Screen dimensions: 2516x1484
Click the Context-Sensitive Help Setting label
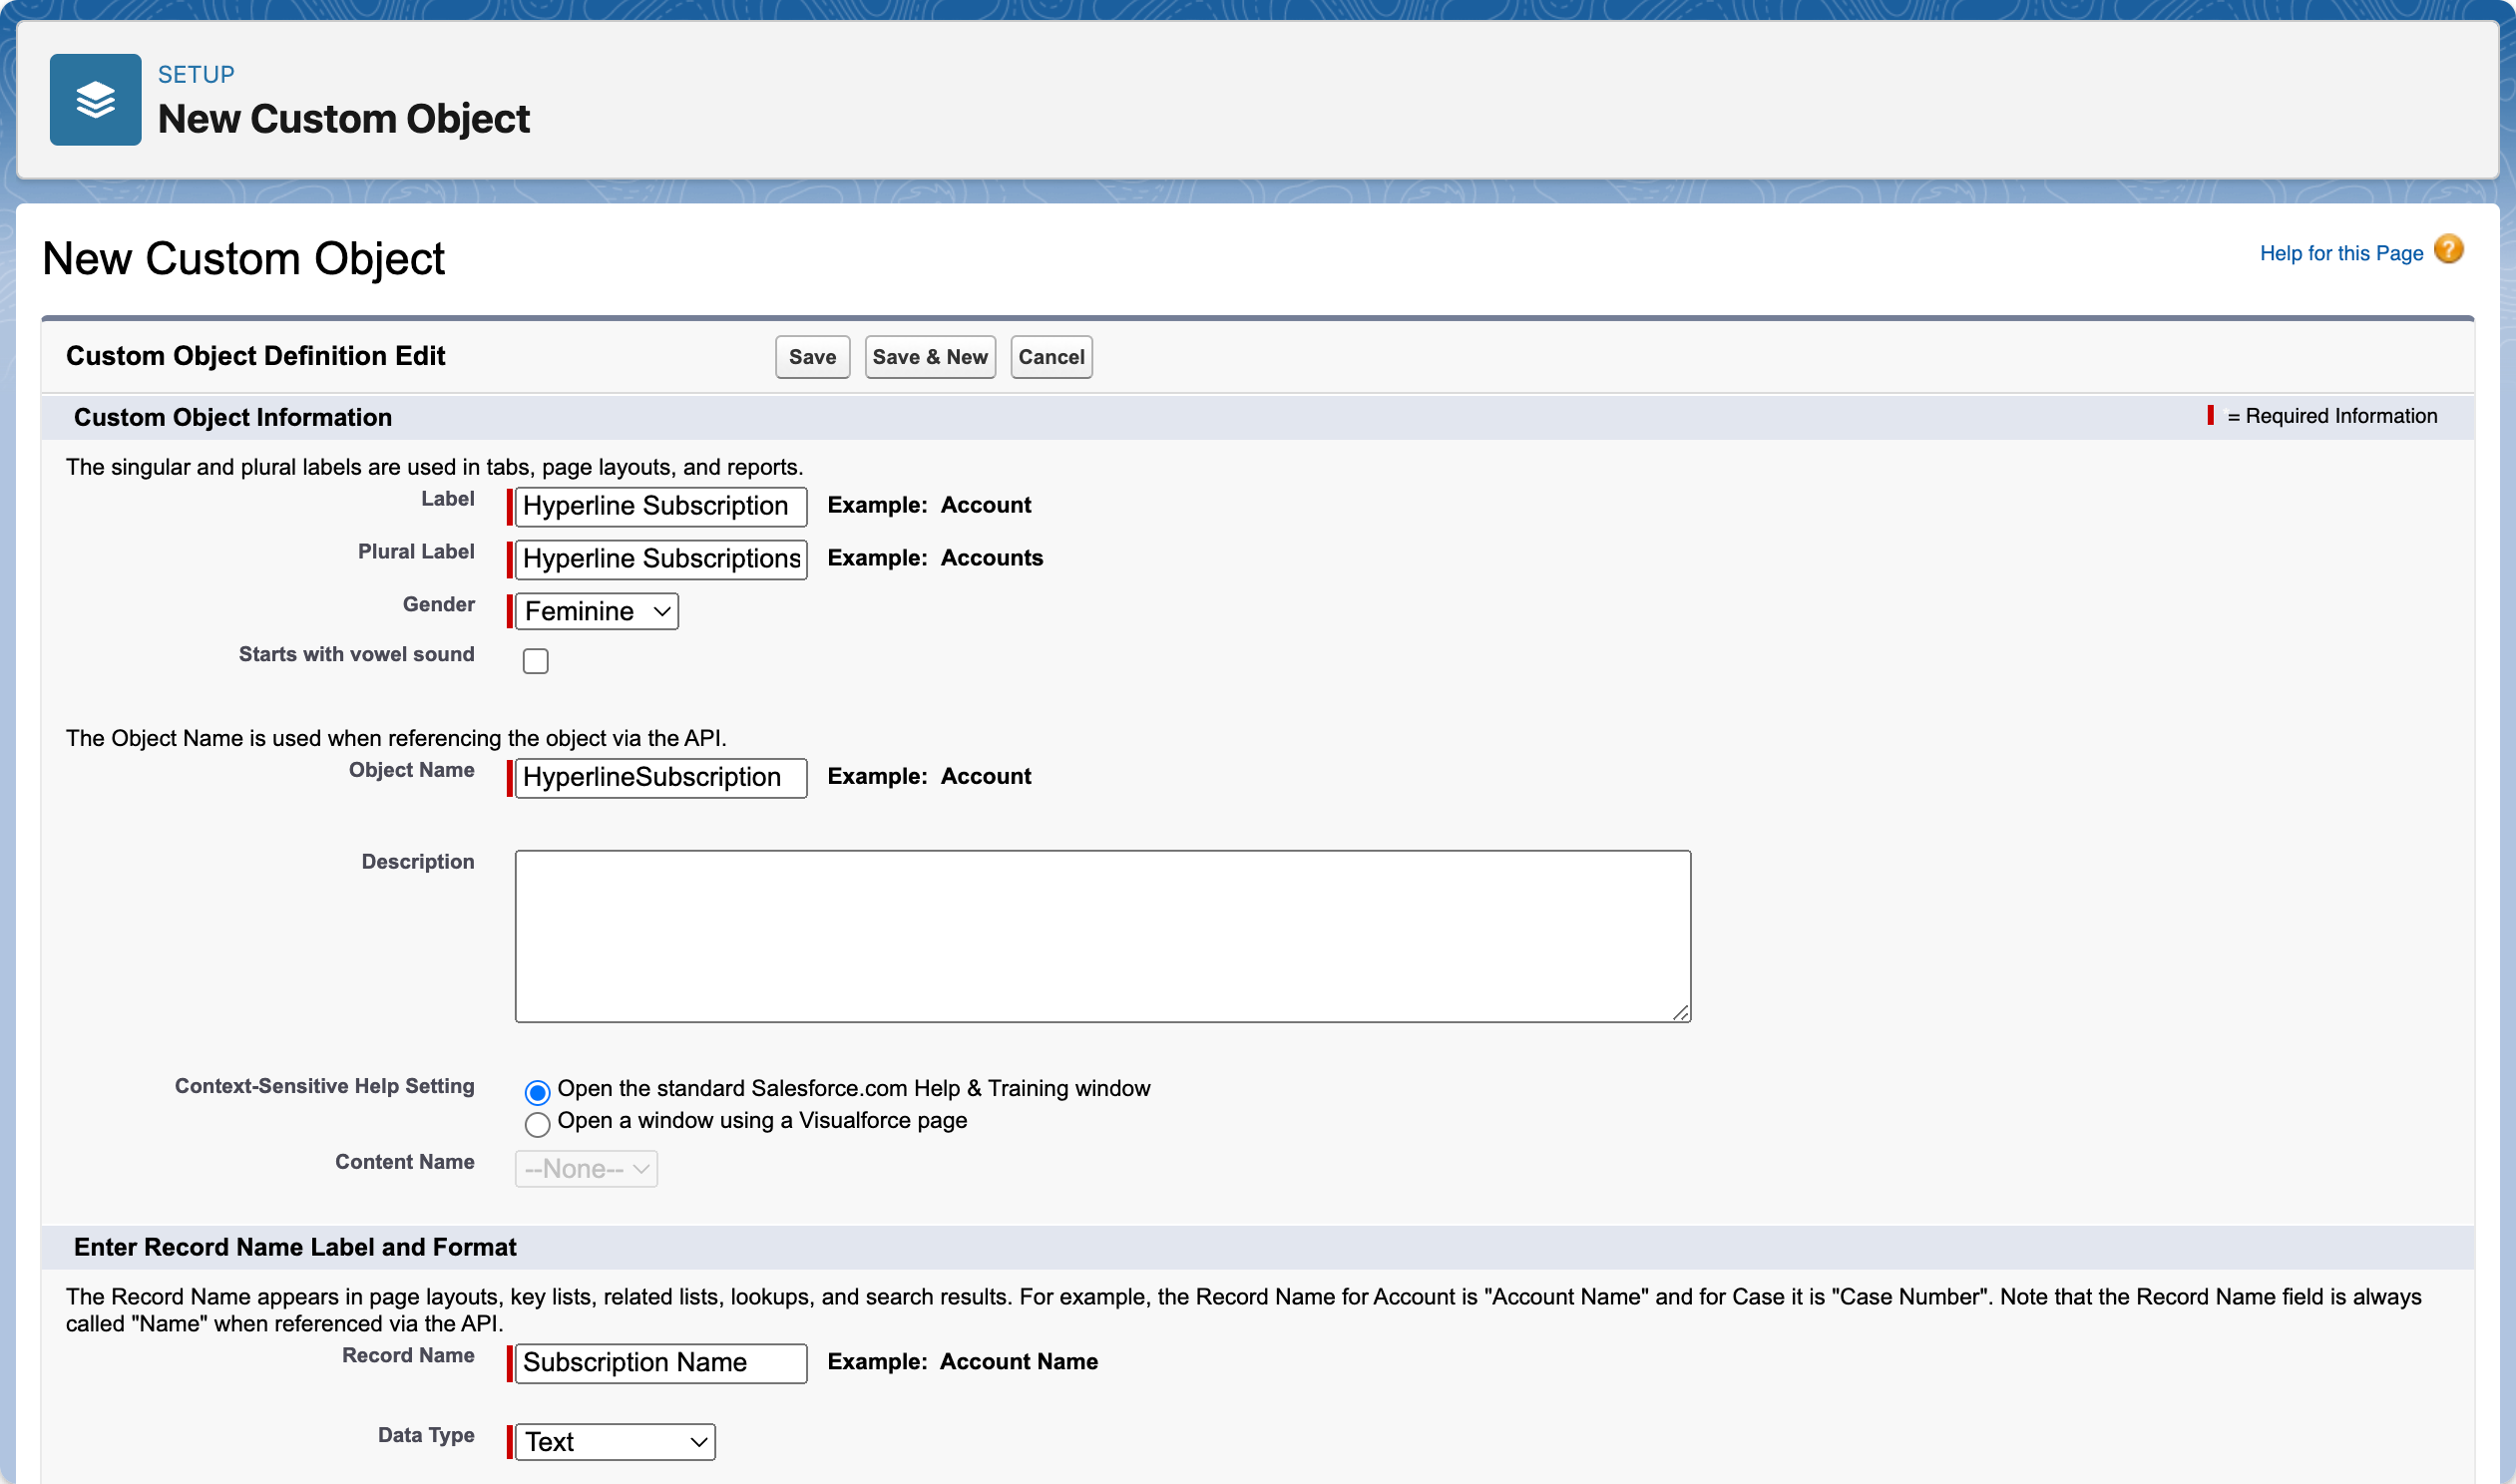click(x=324, y=1086)
